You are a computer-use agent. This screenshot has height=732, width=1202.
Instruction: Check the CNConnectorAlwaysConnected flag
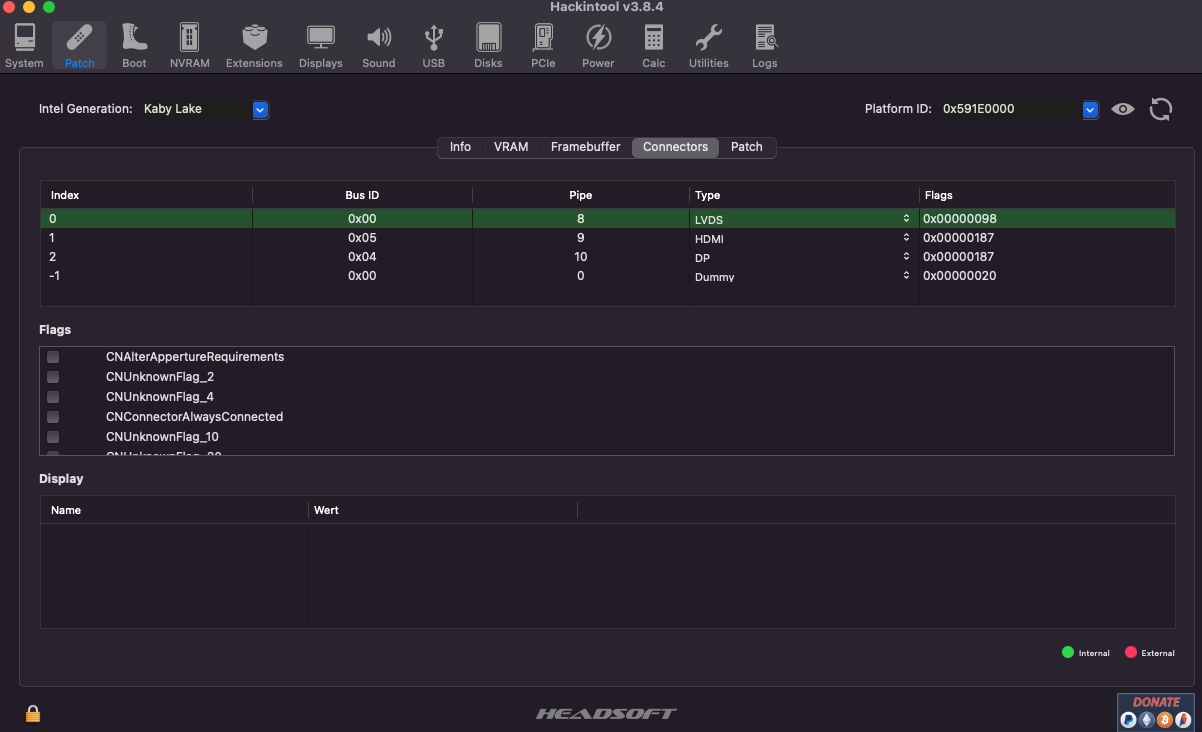pyautogui.click(x=53, y=417)
